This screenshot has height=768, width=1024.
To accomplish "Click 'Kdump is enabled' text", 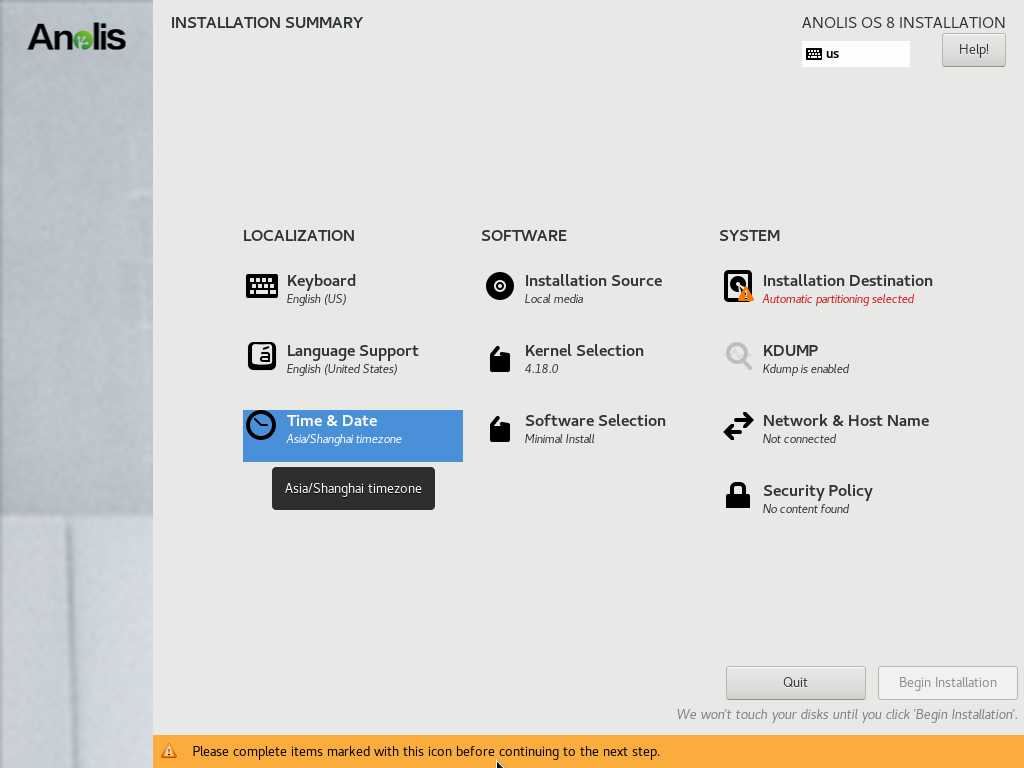I will click(x=805, y=369).
